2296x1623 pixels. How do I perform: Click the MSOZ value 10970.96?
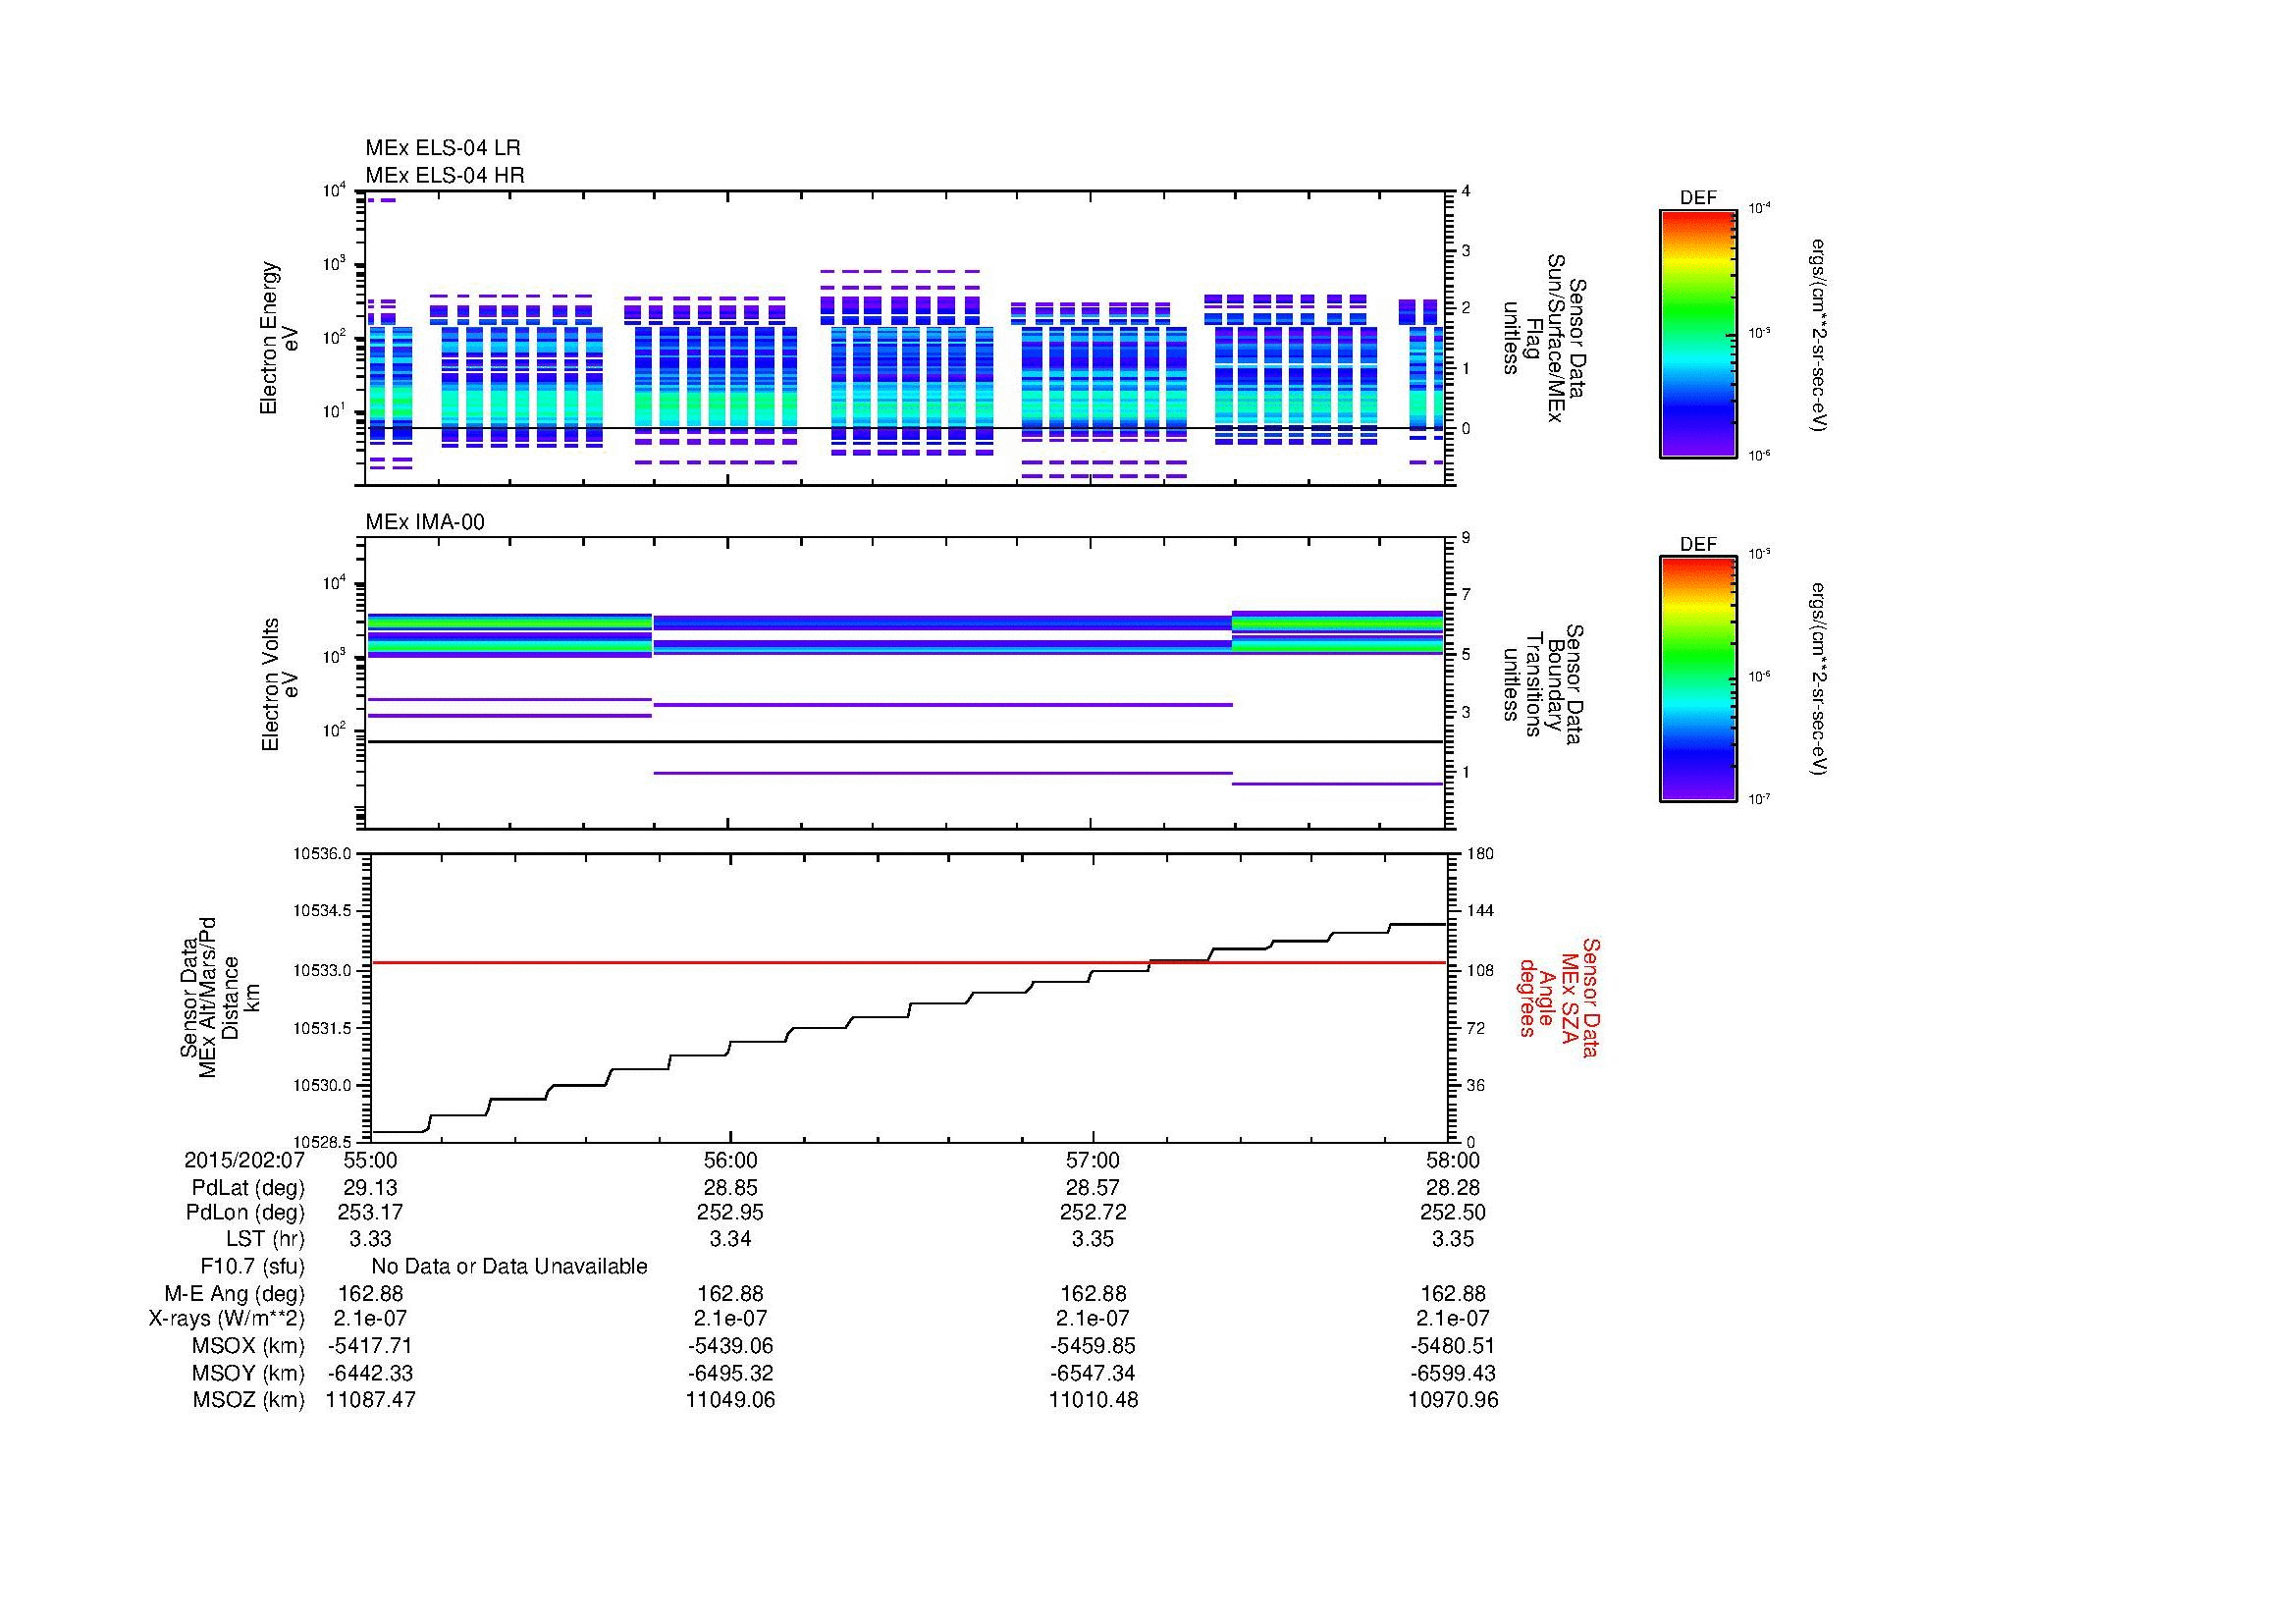pos(1453,1400)
